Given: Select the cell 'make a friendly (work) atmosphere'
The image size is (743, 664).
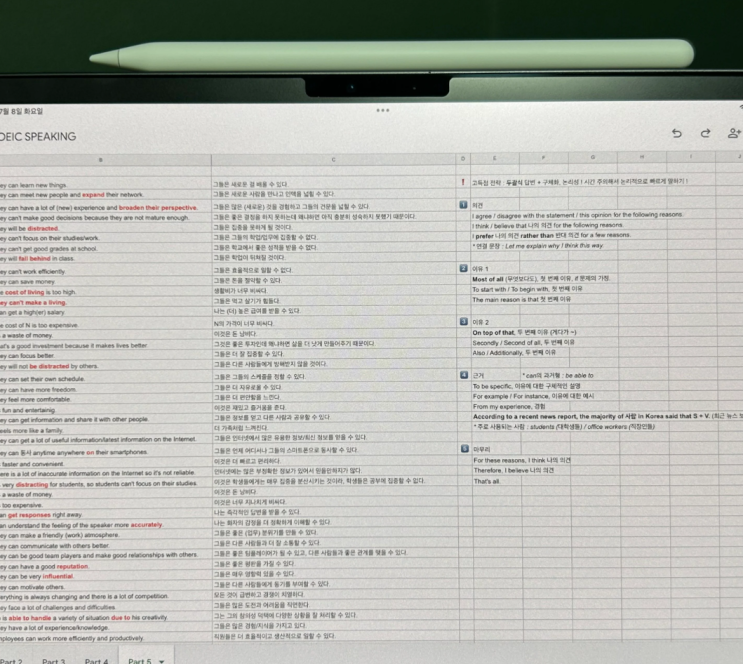Looking at the screenshot, I should point(106,535).
